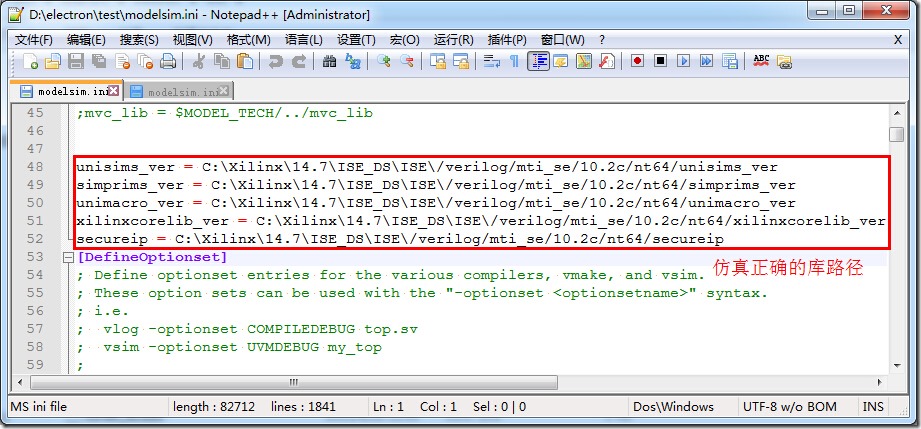
Task: Click the Save All icon
Action: pos(99,61)
